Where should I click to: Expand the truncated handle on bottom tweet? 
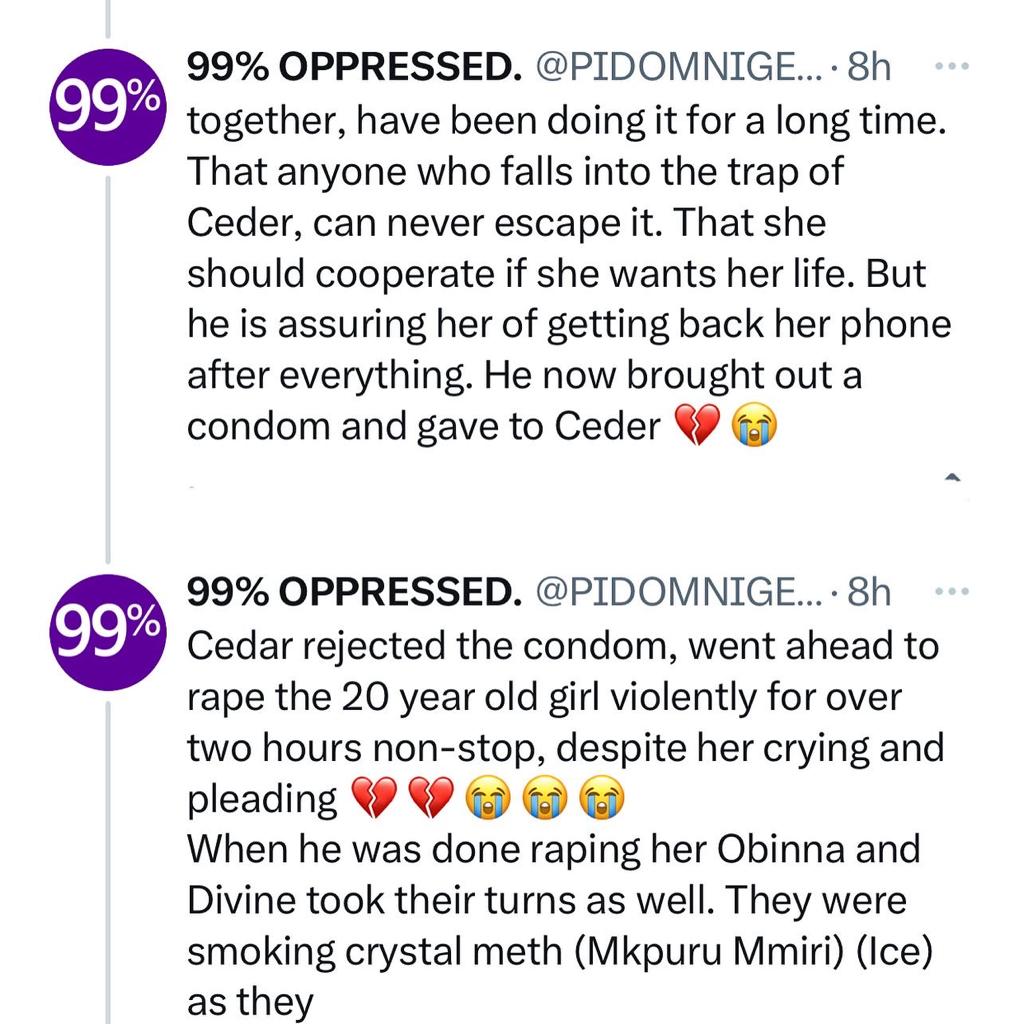pos(680,590)
